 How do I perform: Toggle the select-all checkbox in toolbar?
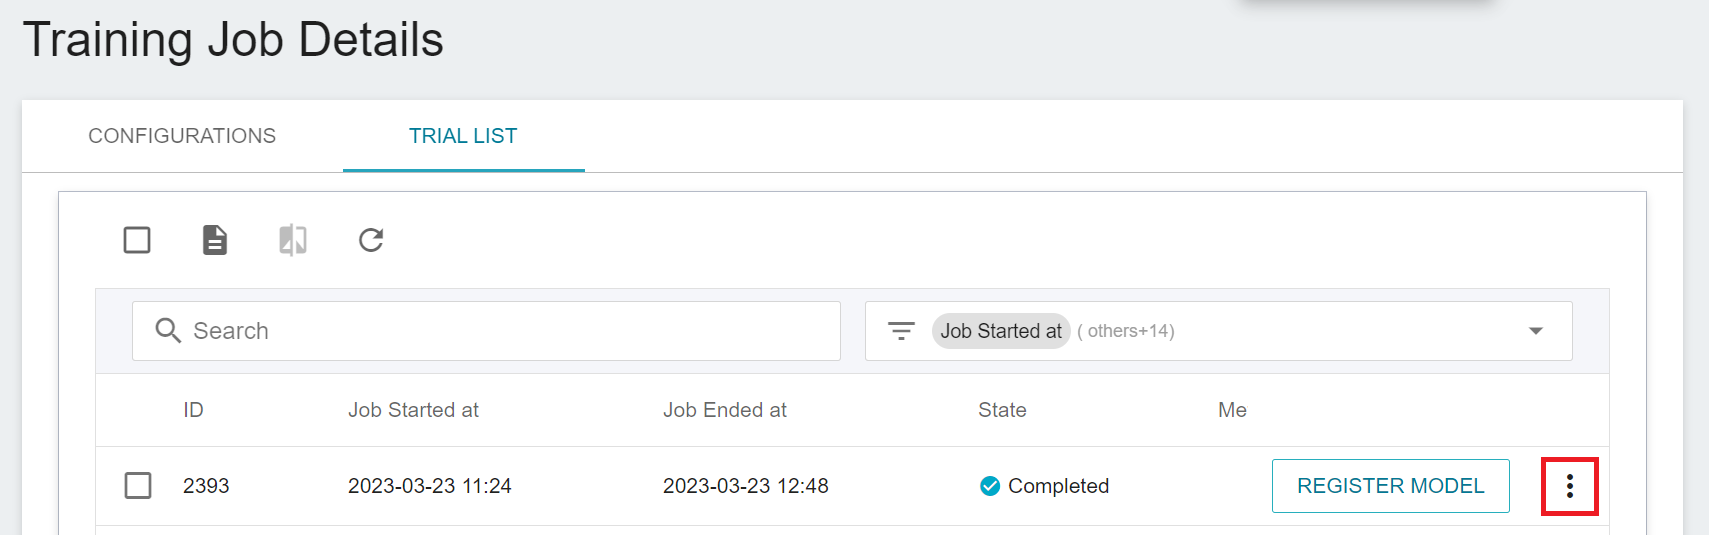(x=137, y=240)
